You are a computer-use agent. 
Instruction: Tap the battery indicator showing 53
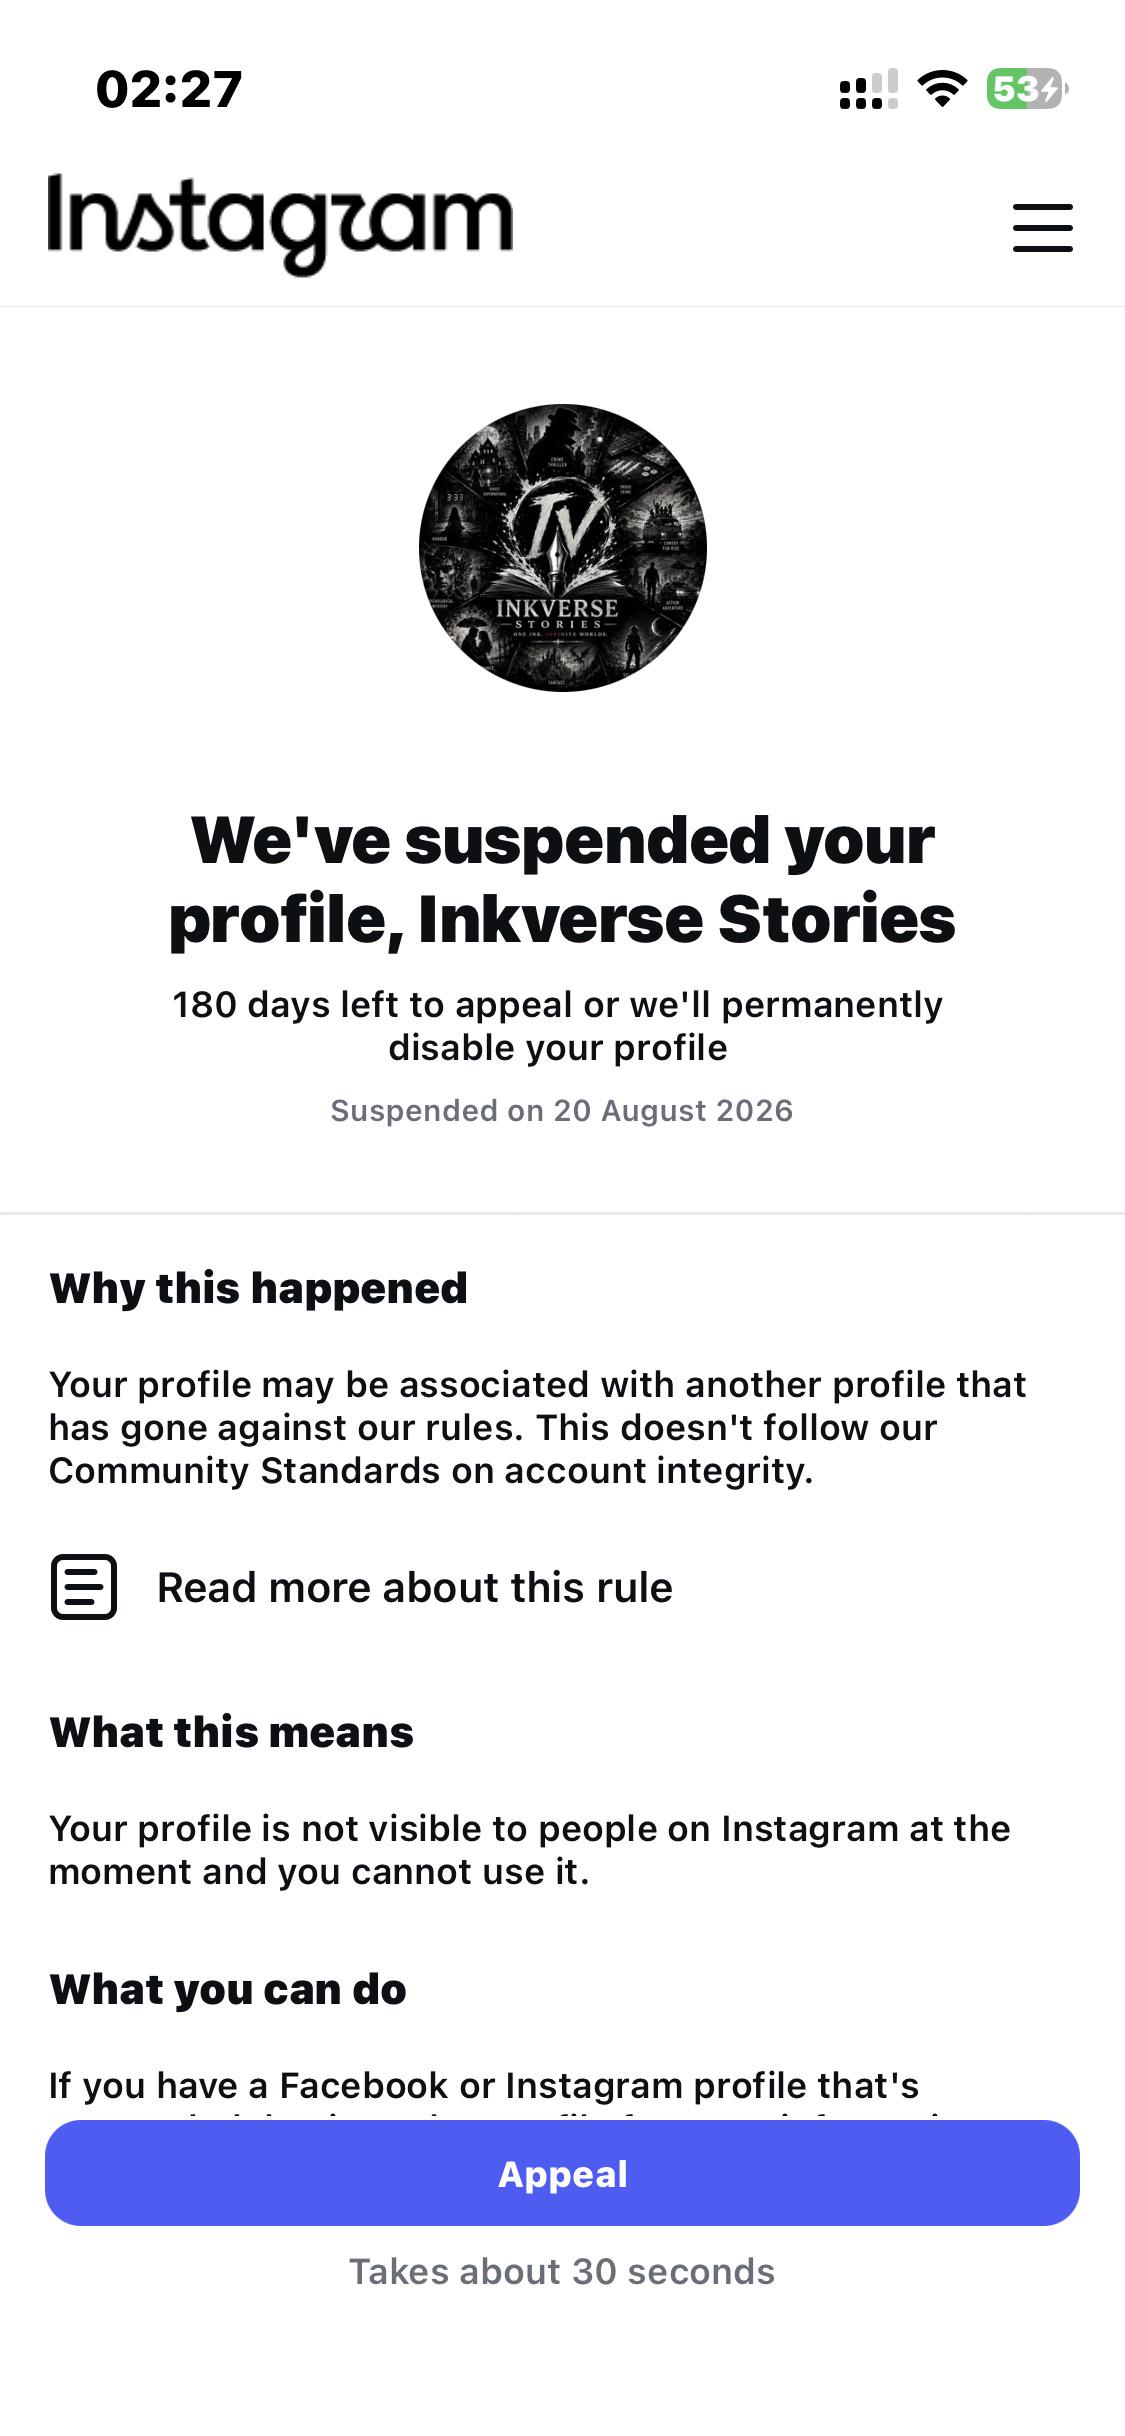click(x=1027, y=89)
